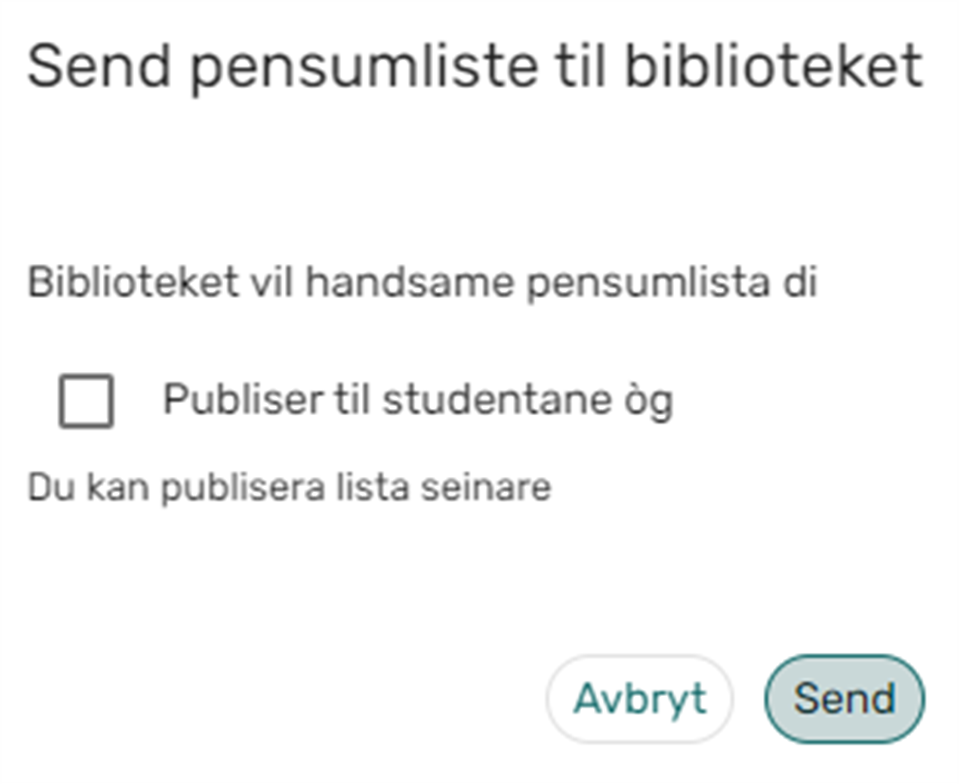The image size is (959, 784).
Task: Select the word biblioteket in the title
Action: click(773, 66)
